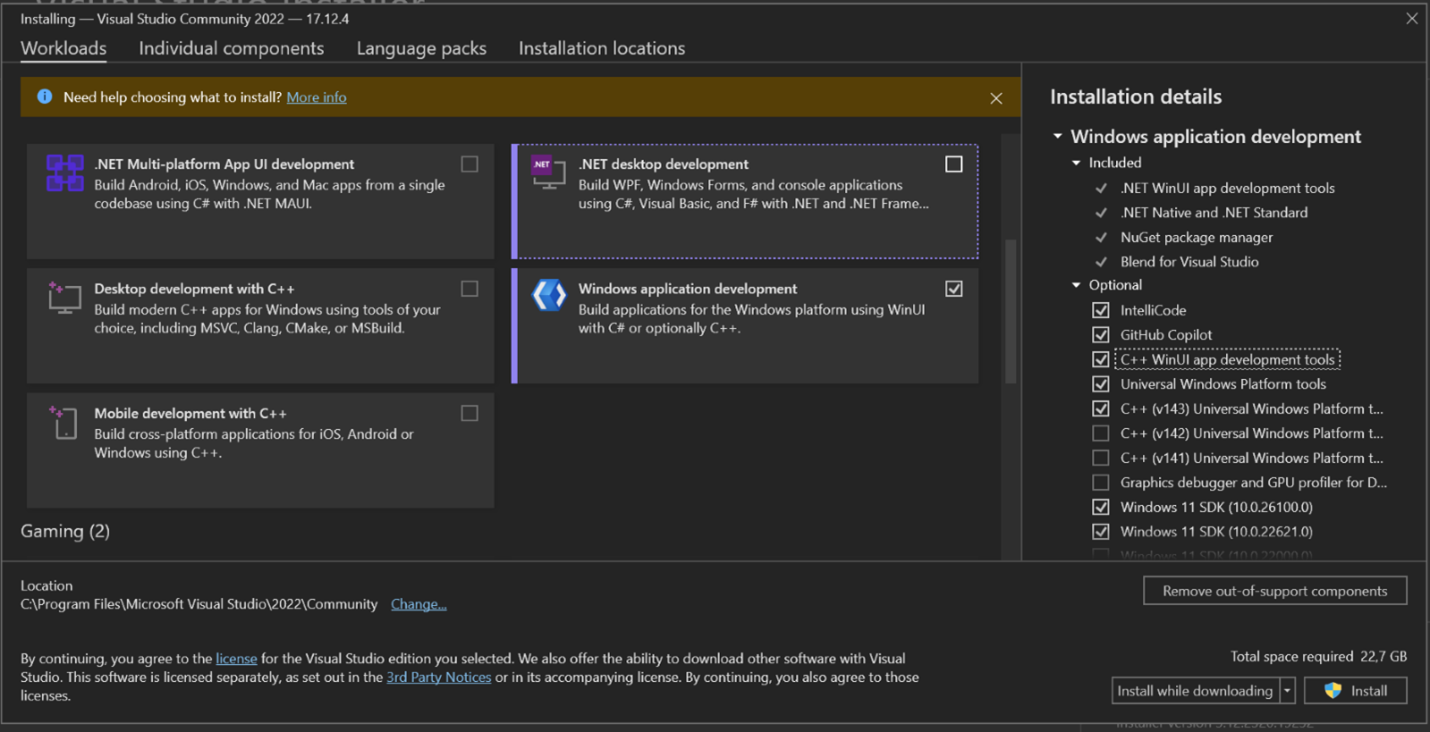The height and width of the screenshot is (732, 1430).
Task: Open the Install while downloading dropdown arrow
Action: pos(1288,690)
